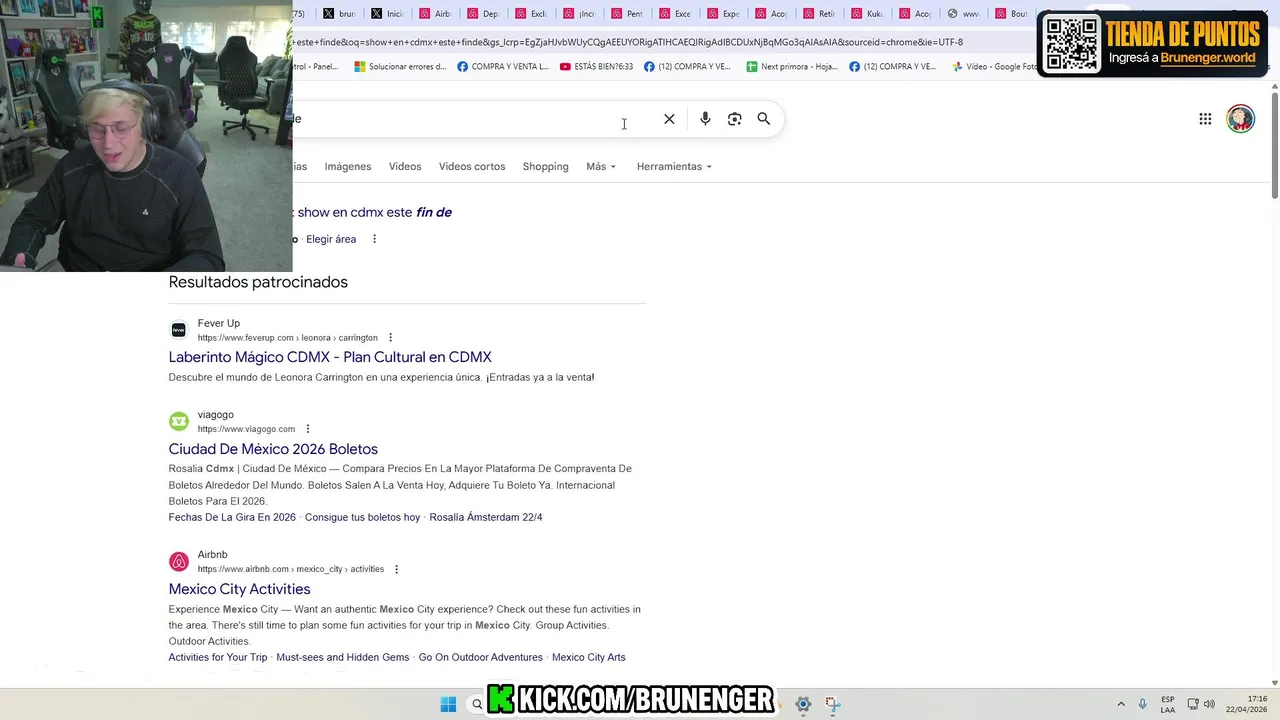Switch to the 'Inici' X browser tab

[x=388, y=14]
